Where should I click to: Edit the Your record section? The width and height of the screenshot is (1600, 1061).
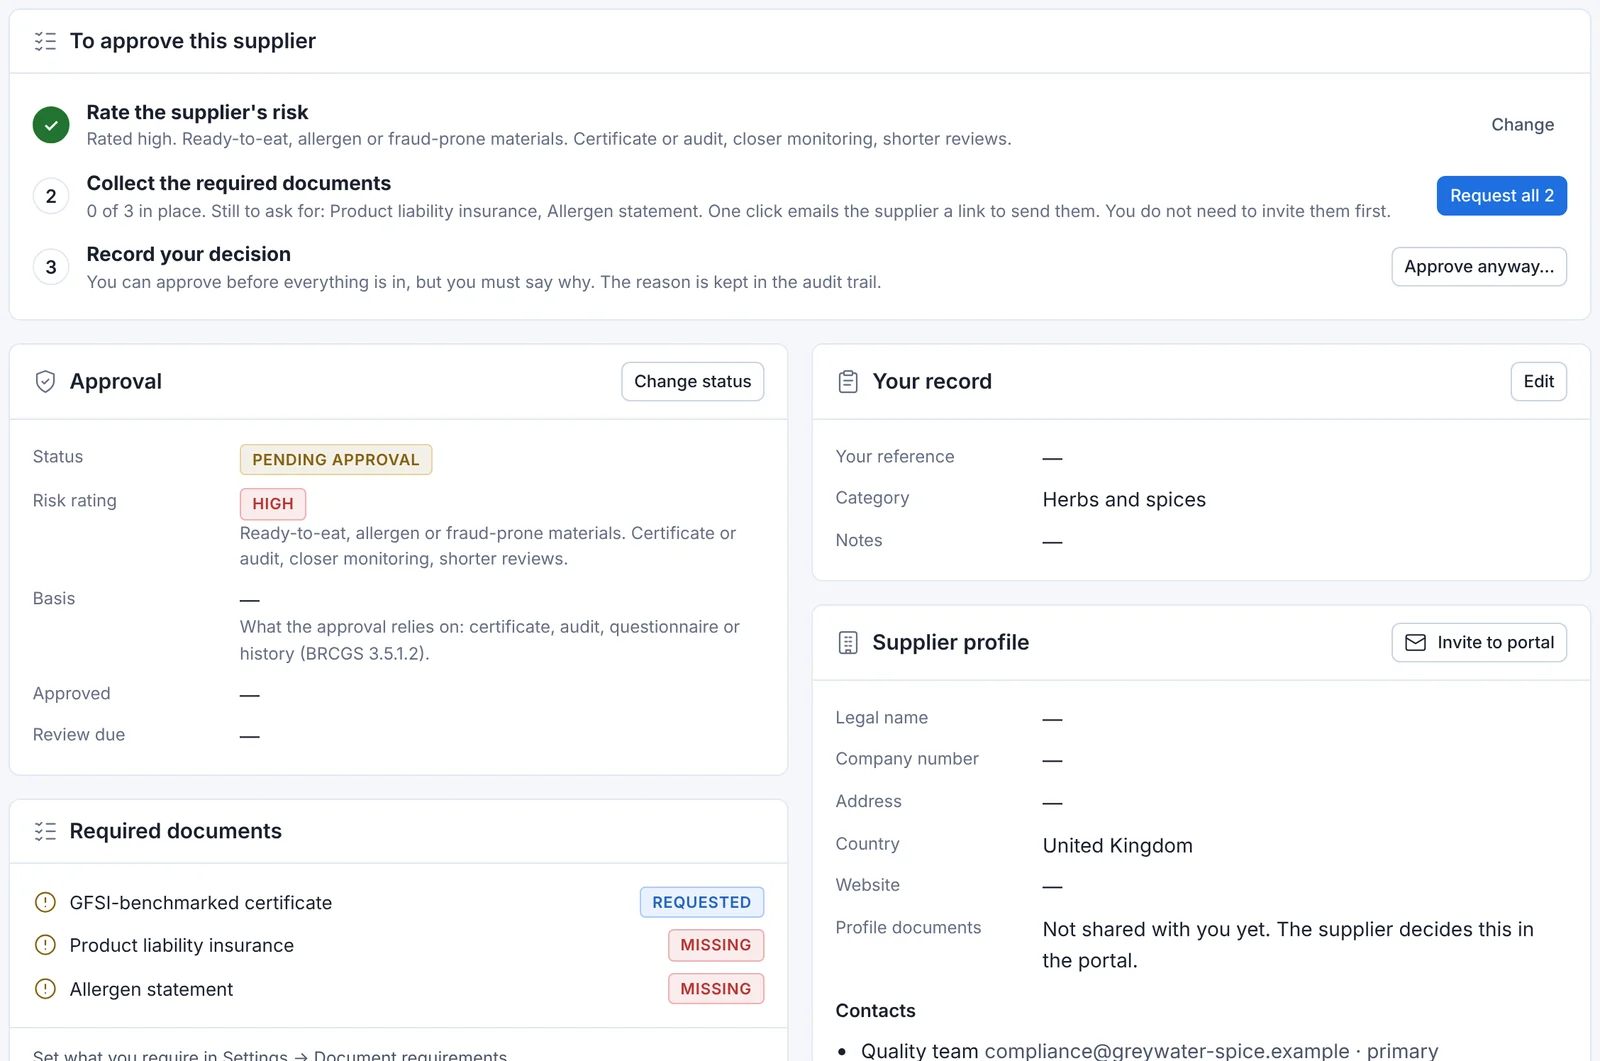coord(1538,381)
